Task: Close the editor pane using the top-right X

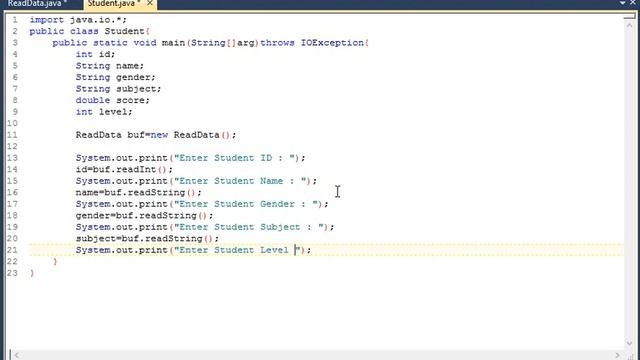Action: point(633,2)
